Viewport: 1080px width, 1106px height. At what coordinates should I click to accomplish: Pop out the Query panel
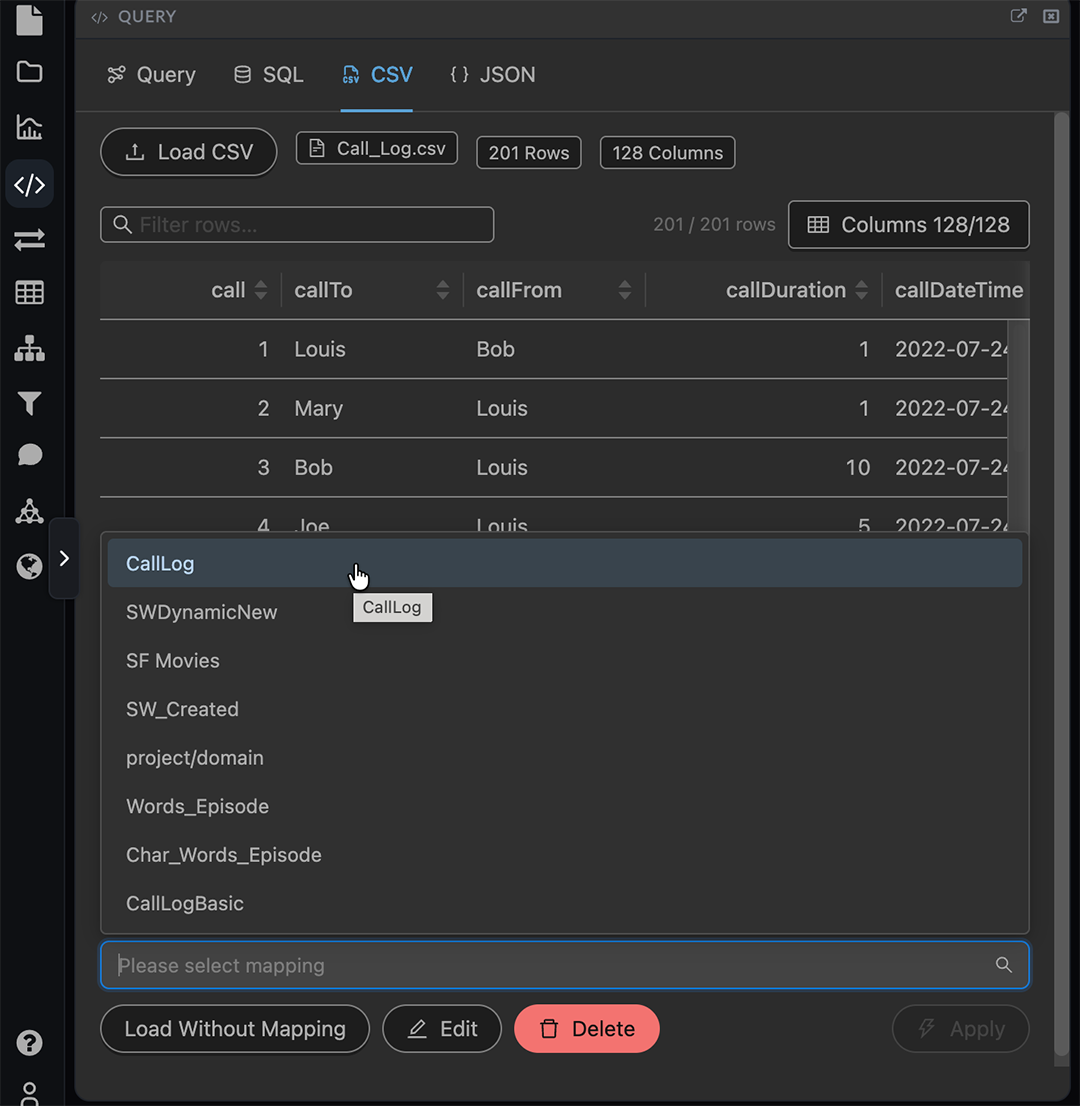(1018, 16)
